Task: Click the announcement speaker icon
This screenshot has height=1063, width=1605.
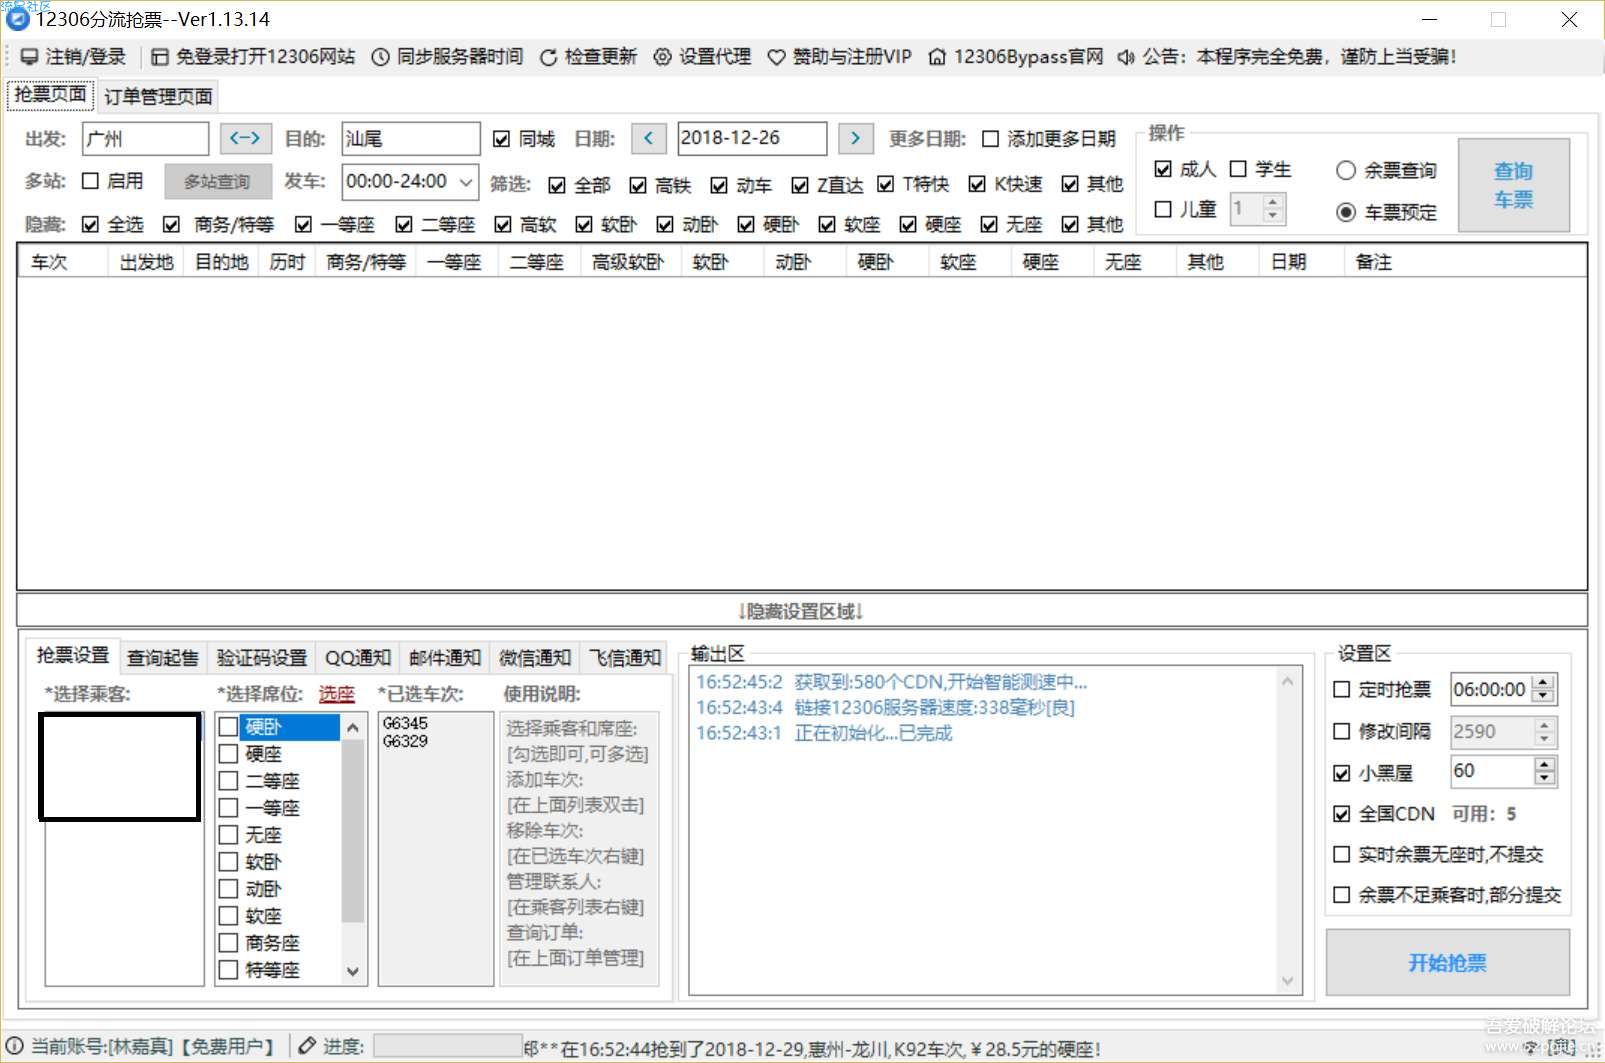Action: [1126, 57]
